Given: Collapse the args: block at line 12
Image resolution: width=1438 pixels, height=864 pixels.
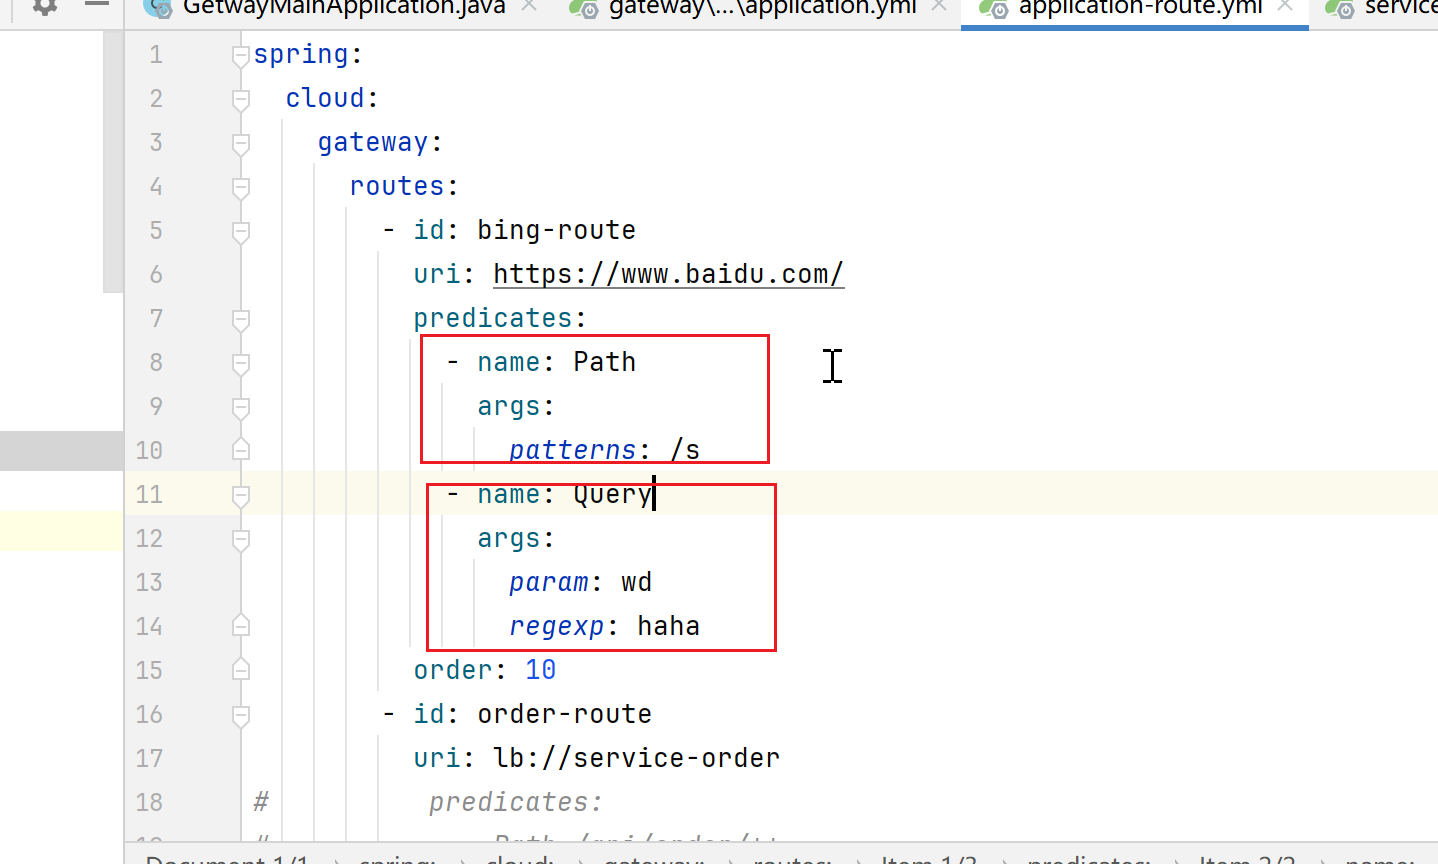Looking at the screenshot, I should tap(241, 539).
